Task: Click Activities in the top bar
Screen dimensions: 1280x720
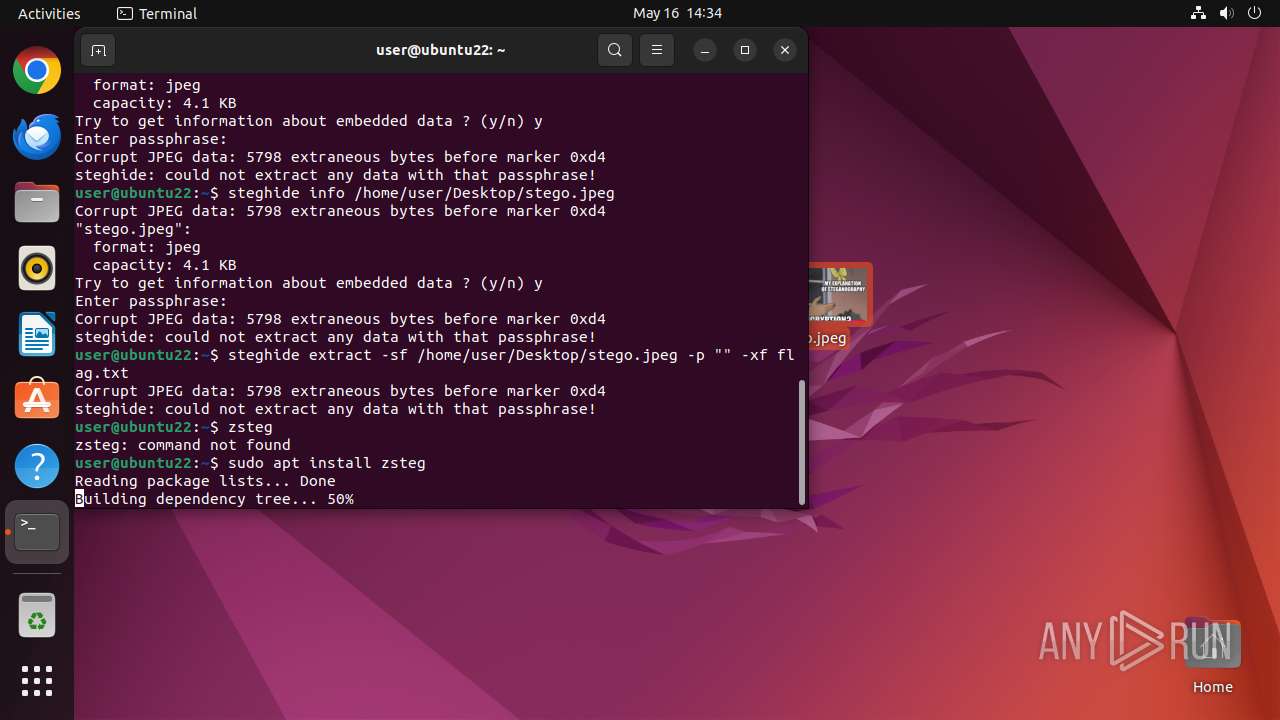Action: pos(49,13)
